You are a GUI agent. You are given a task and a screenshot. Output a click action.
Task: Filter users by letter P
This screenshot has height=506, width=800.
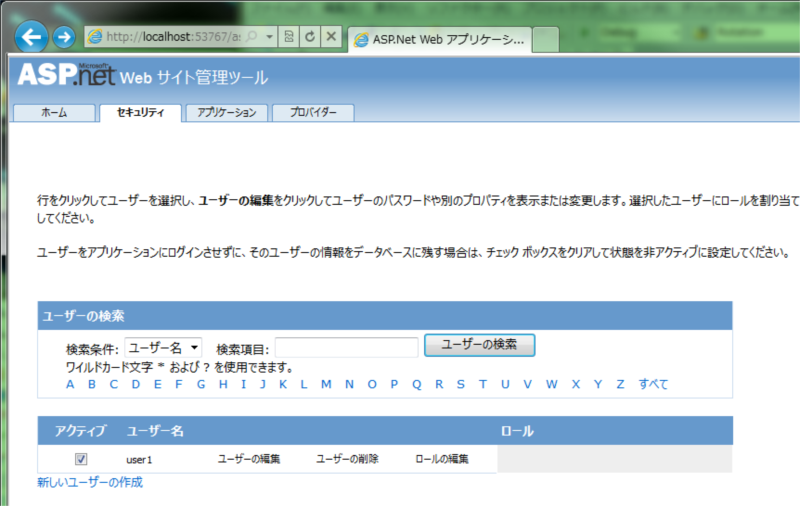[x=394, y=384]
